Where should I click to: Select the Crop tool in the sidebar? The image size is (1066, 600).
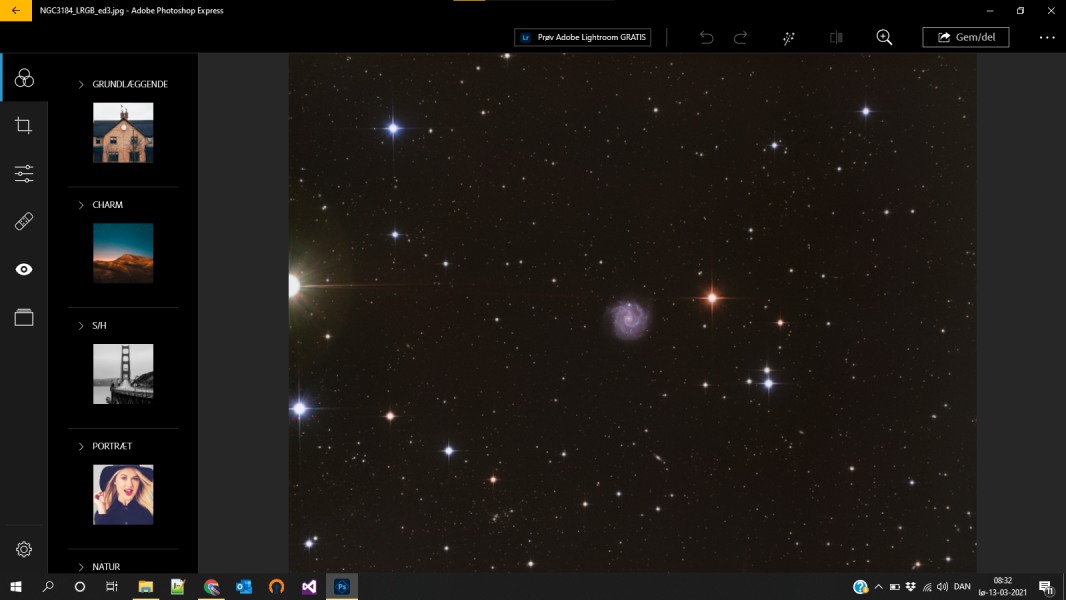coord(24,125)
